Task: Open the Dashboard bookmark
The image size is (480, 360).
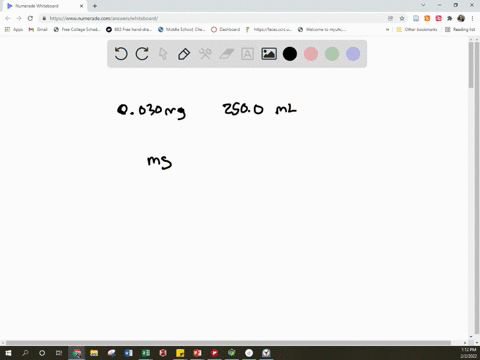Action: (226, 29)
